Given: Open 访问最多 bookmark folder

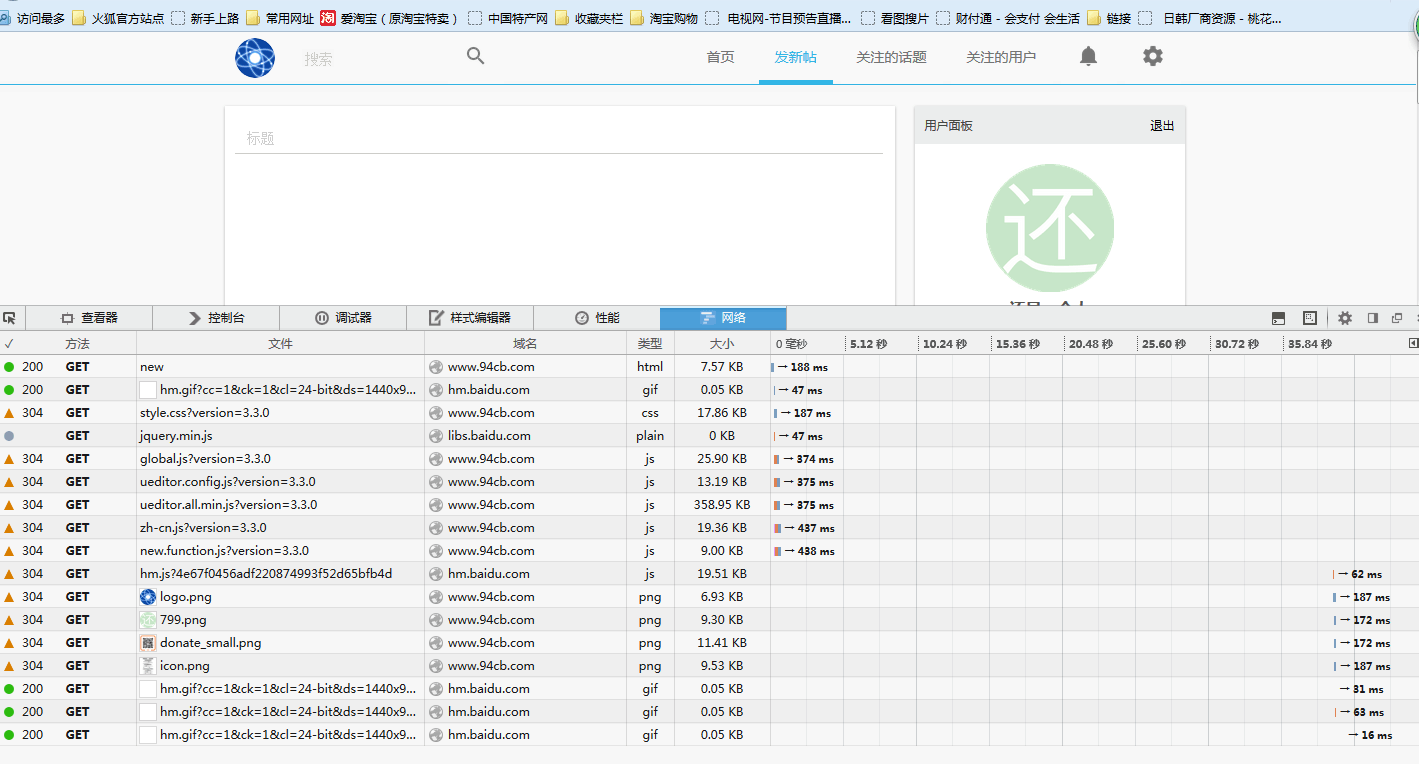Looking at the screenshot, I should [x=33, y=18].
